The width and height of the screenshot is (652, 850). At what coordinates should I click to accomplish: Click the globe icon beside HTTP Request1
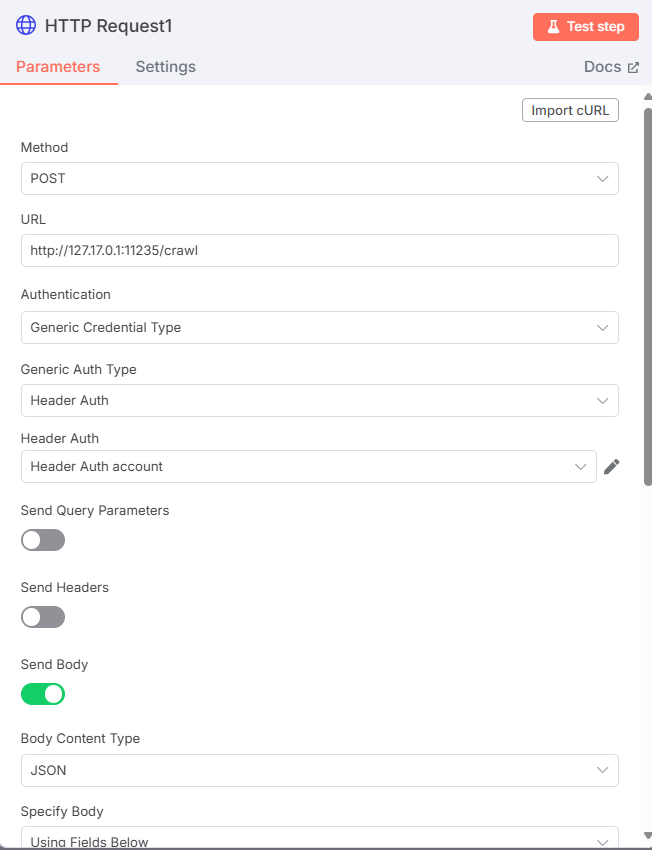click(26, 26)
